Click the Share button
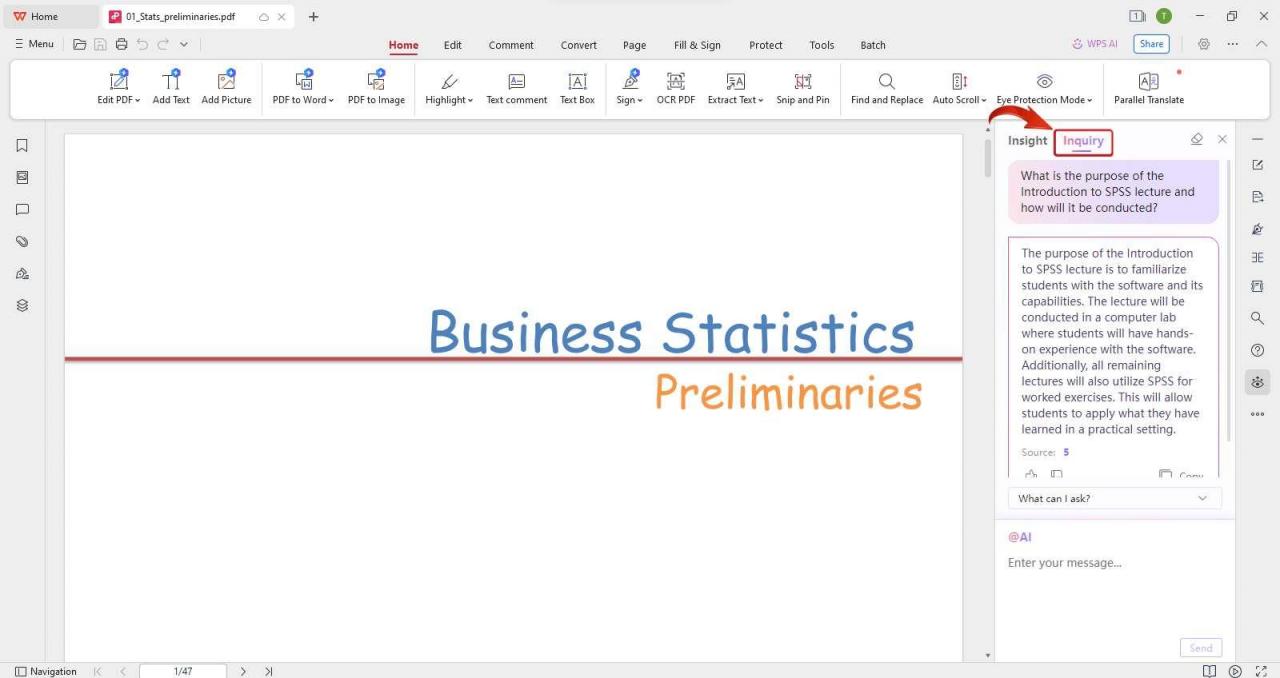Viewport: 1280px width, 678px height. (1151, 44)
